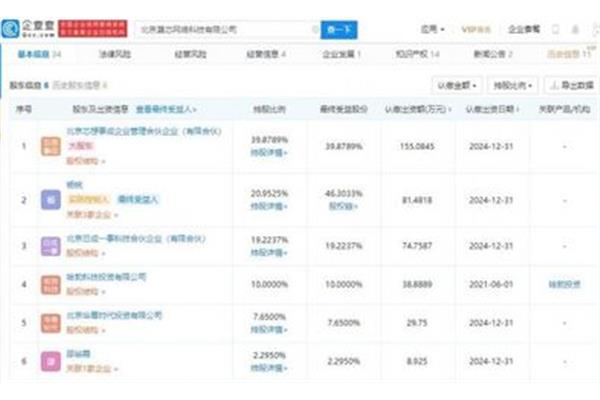Open 股权链 under 46.3033%
This screenshot has width=600, height=400.
343,207
